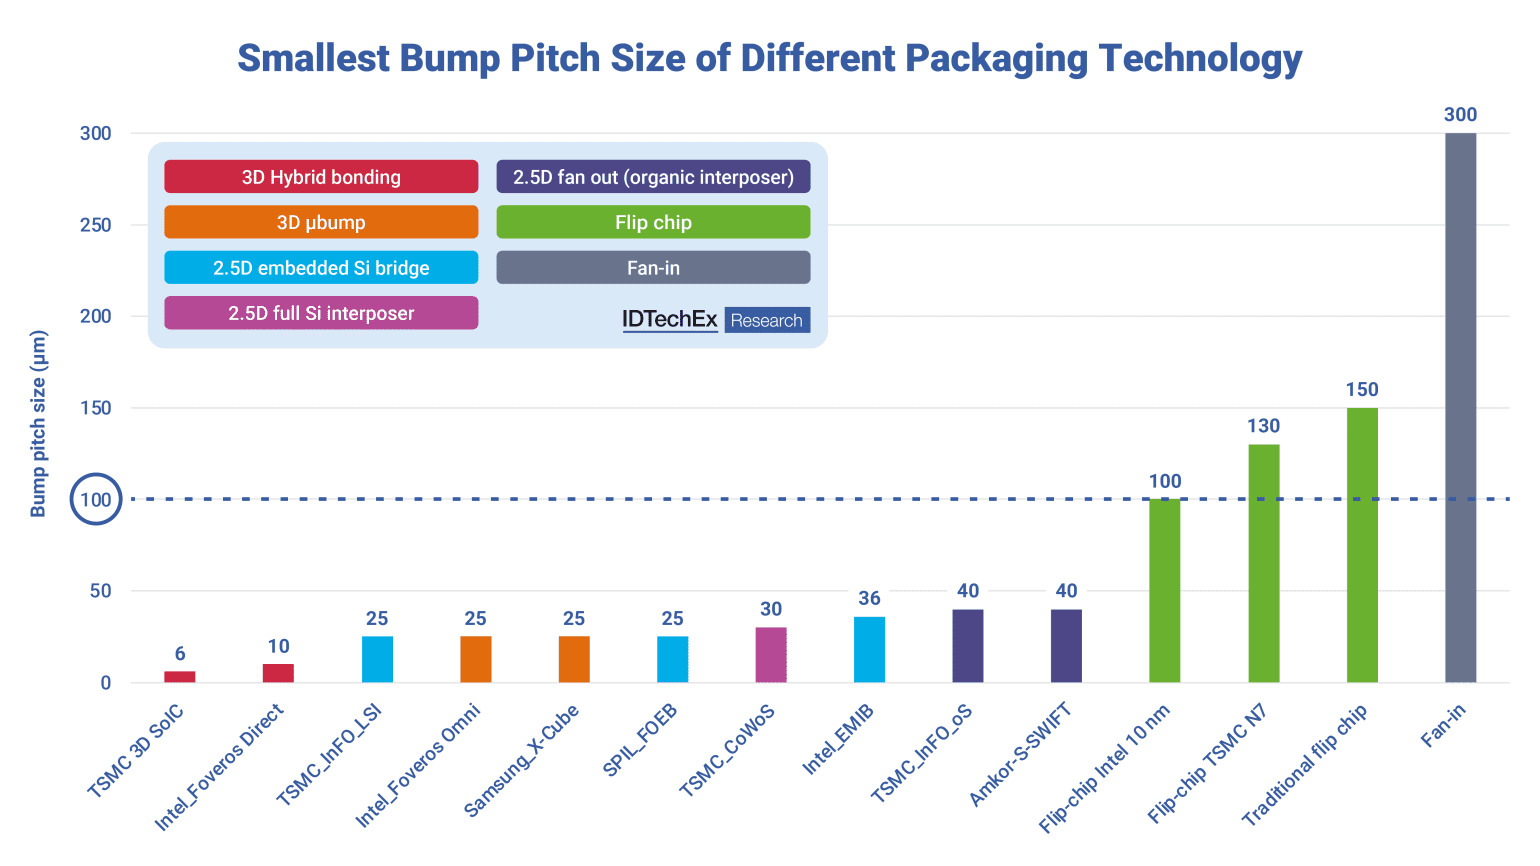The height and width of the screenshot is (866, 1540).
Task: Click the 50 y-axis tick
Action: (101, 591)
